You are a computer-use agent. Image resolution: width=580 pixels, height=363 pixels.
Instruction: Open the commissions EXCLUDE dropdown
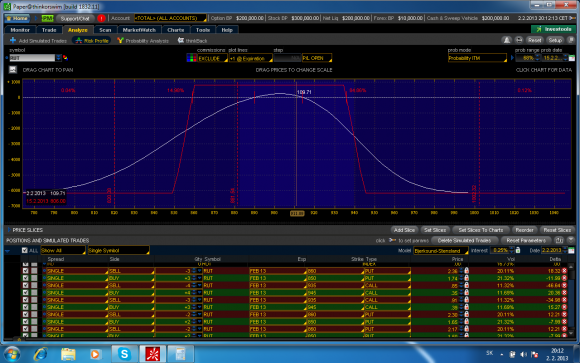pyautogui.click(x=212, y=58)
